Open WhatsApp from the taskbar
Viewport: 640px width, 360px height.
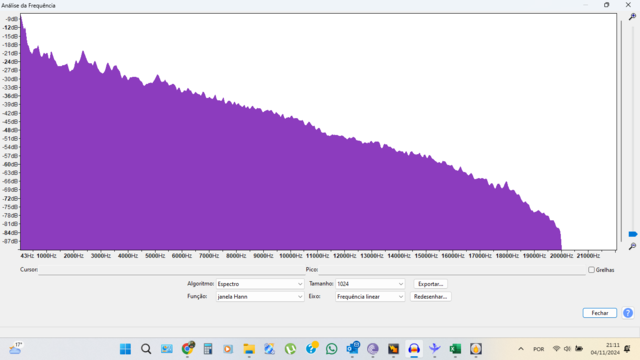pos(331,349)
